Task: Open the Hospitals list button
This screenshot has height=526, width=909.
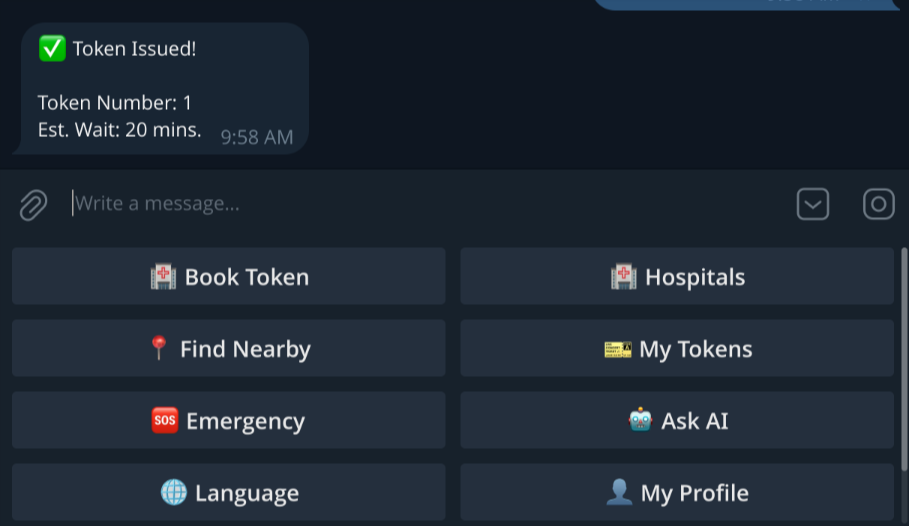Action: click(x=677, y=277)
